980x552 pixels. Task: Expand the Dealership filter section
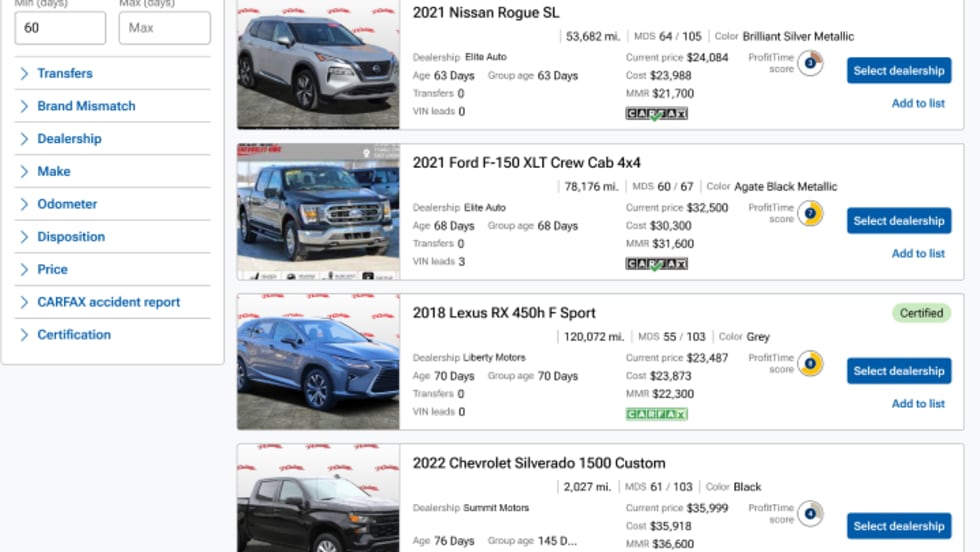click(69, 139)
